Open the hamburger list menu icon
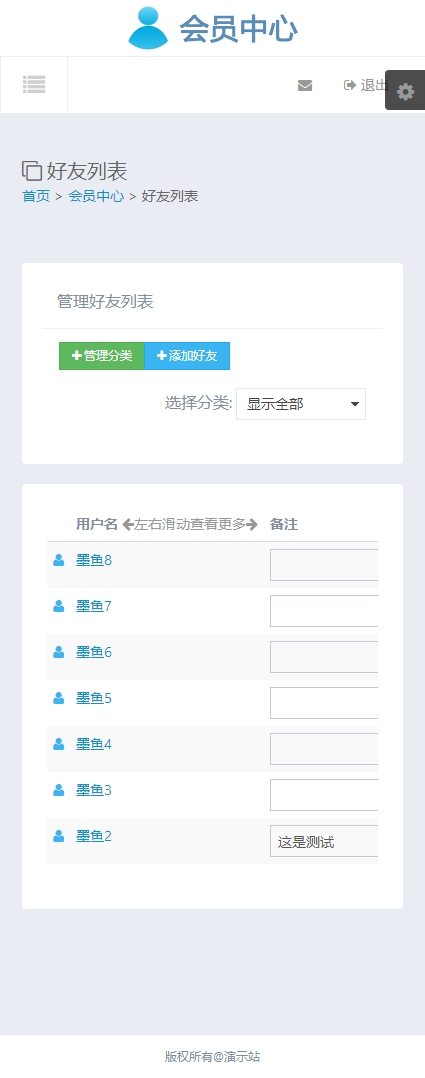The width and height of the screenshot is (425, 1078). pyautogui.click(x=34, y=85)
